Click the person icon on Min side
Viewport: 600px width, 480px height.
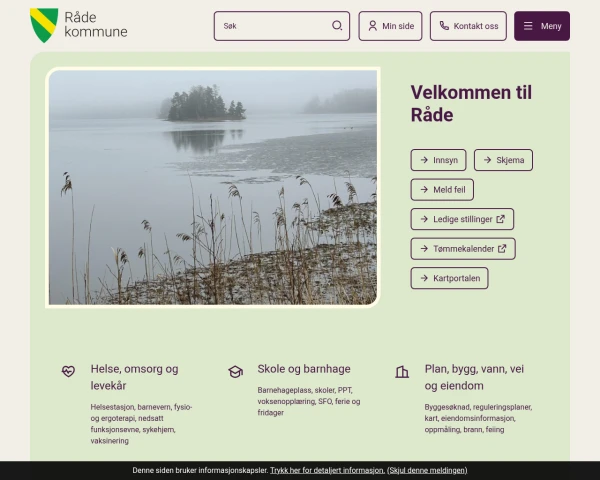point(372,26)
